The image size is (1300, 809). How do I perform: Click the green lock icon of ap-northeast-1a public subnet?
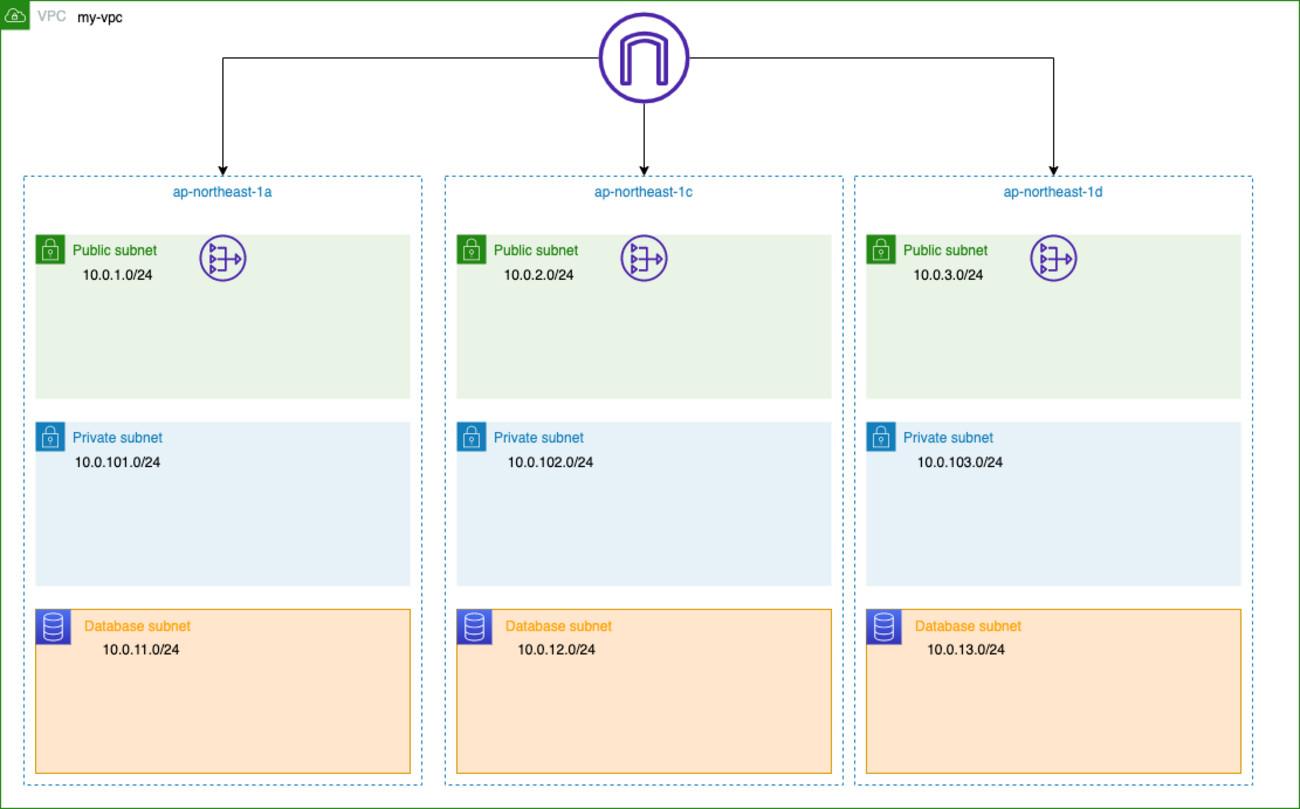click(50, 250)
